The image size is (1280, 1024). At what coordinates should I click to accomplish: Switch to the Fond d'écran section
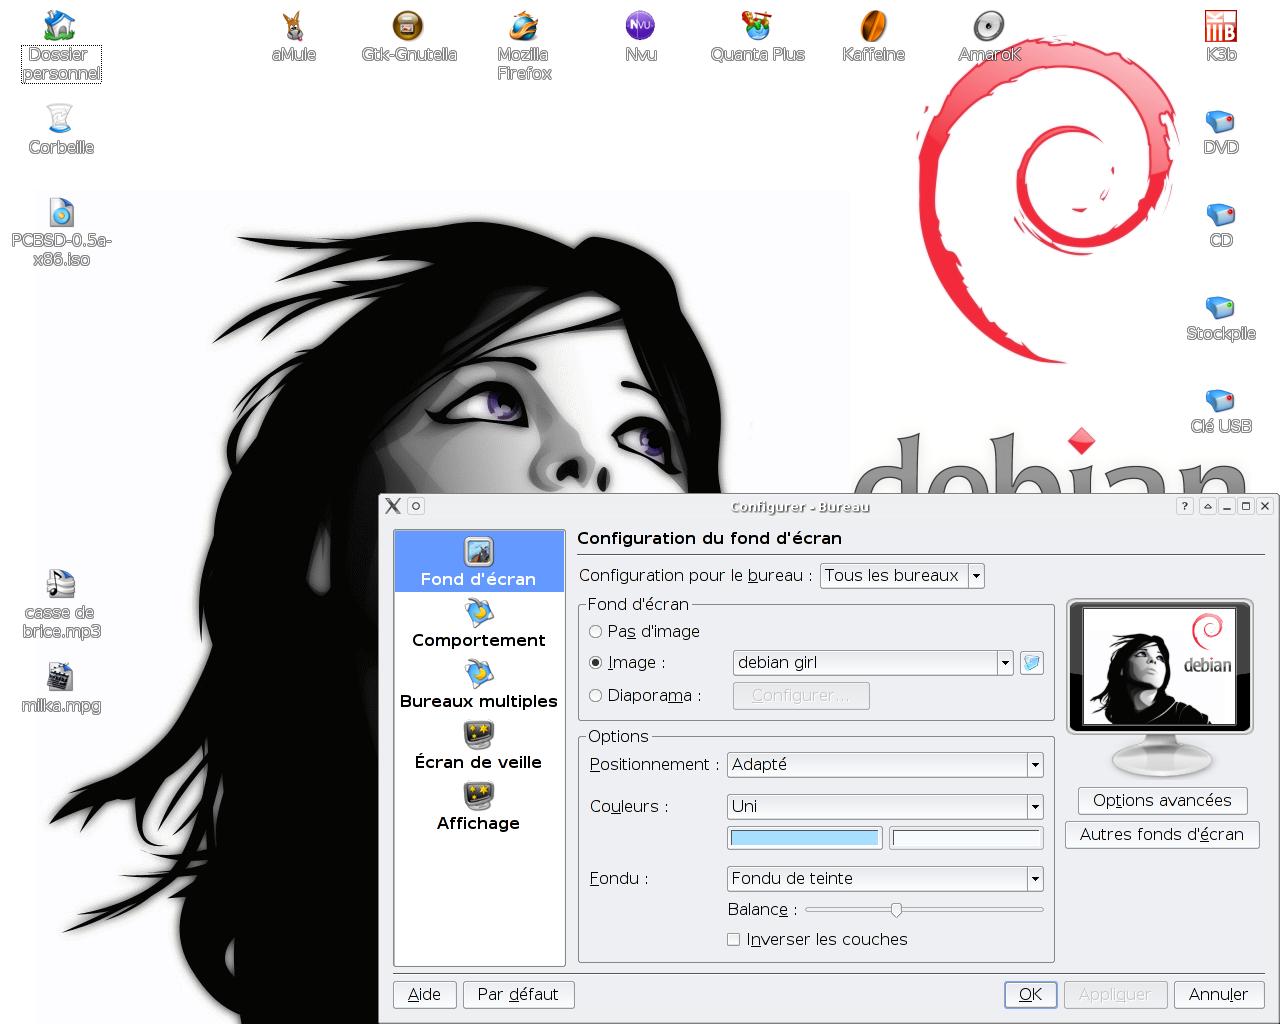coord(479,561)
